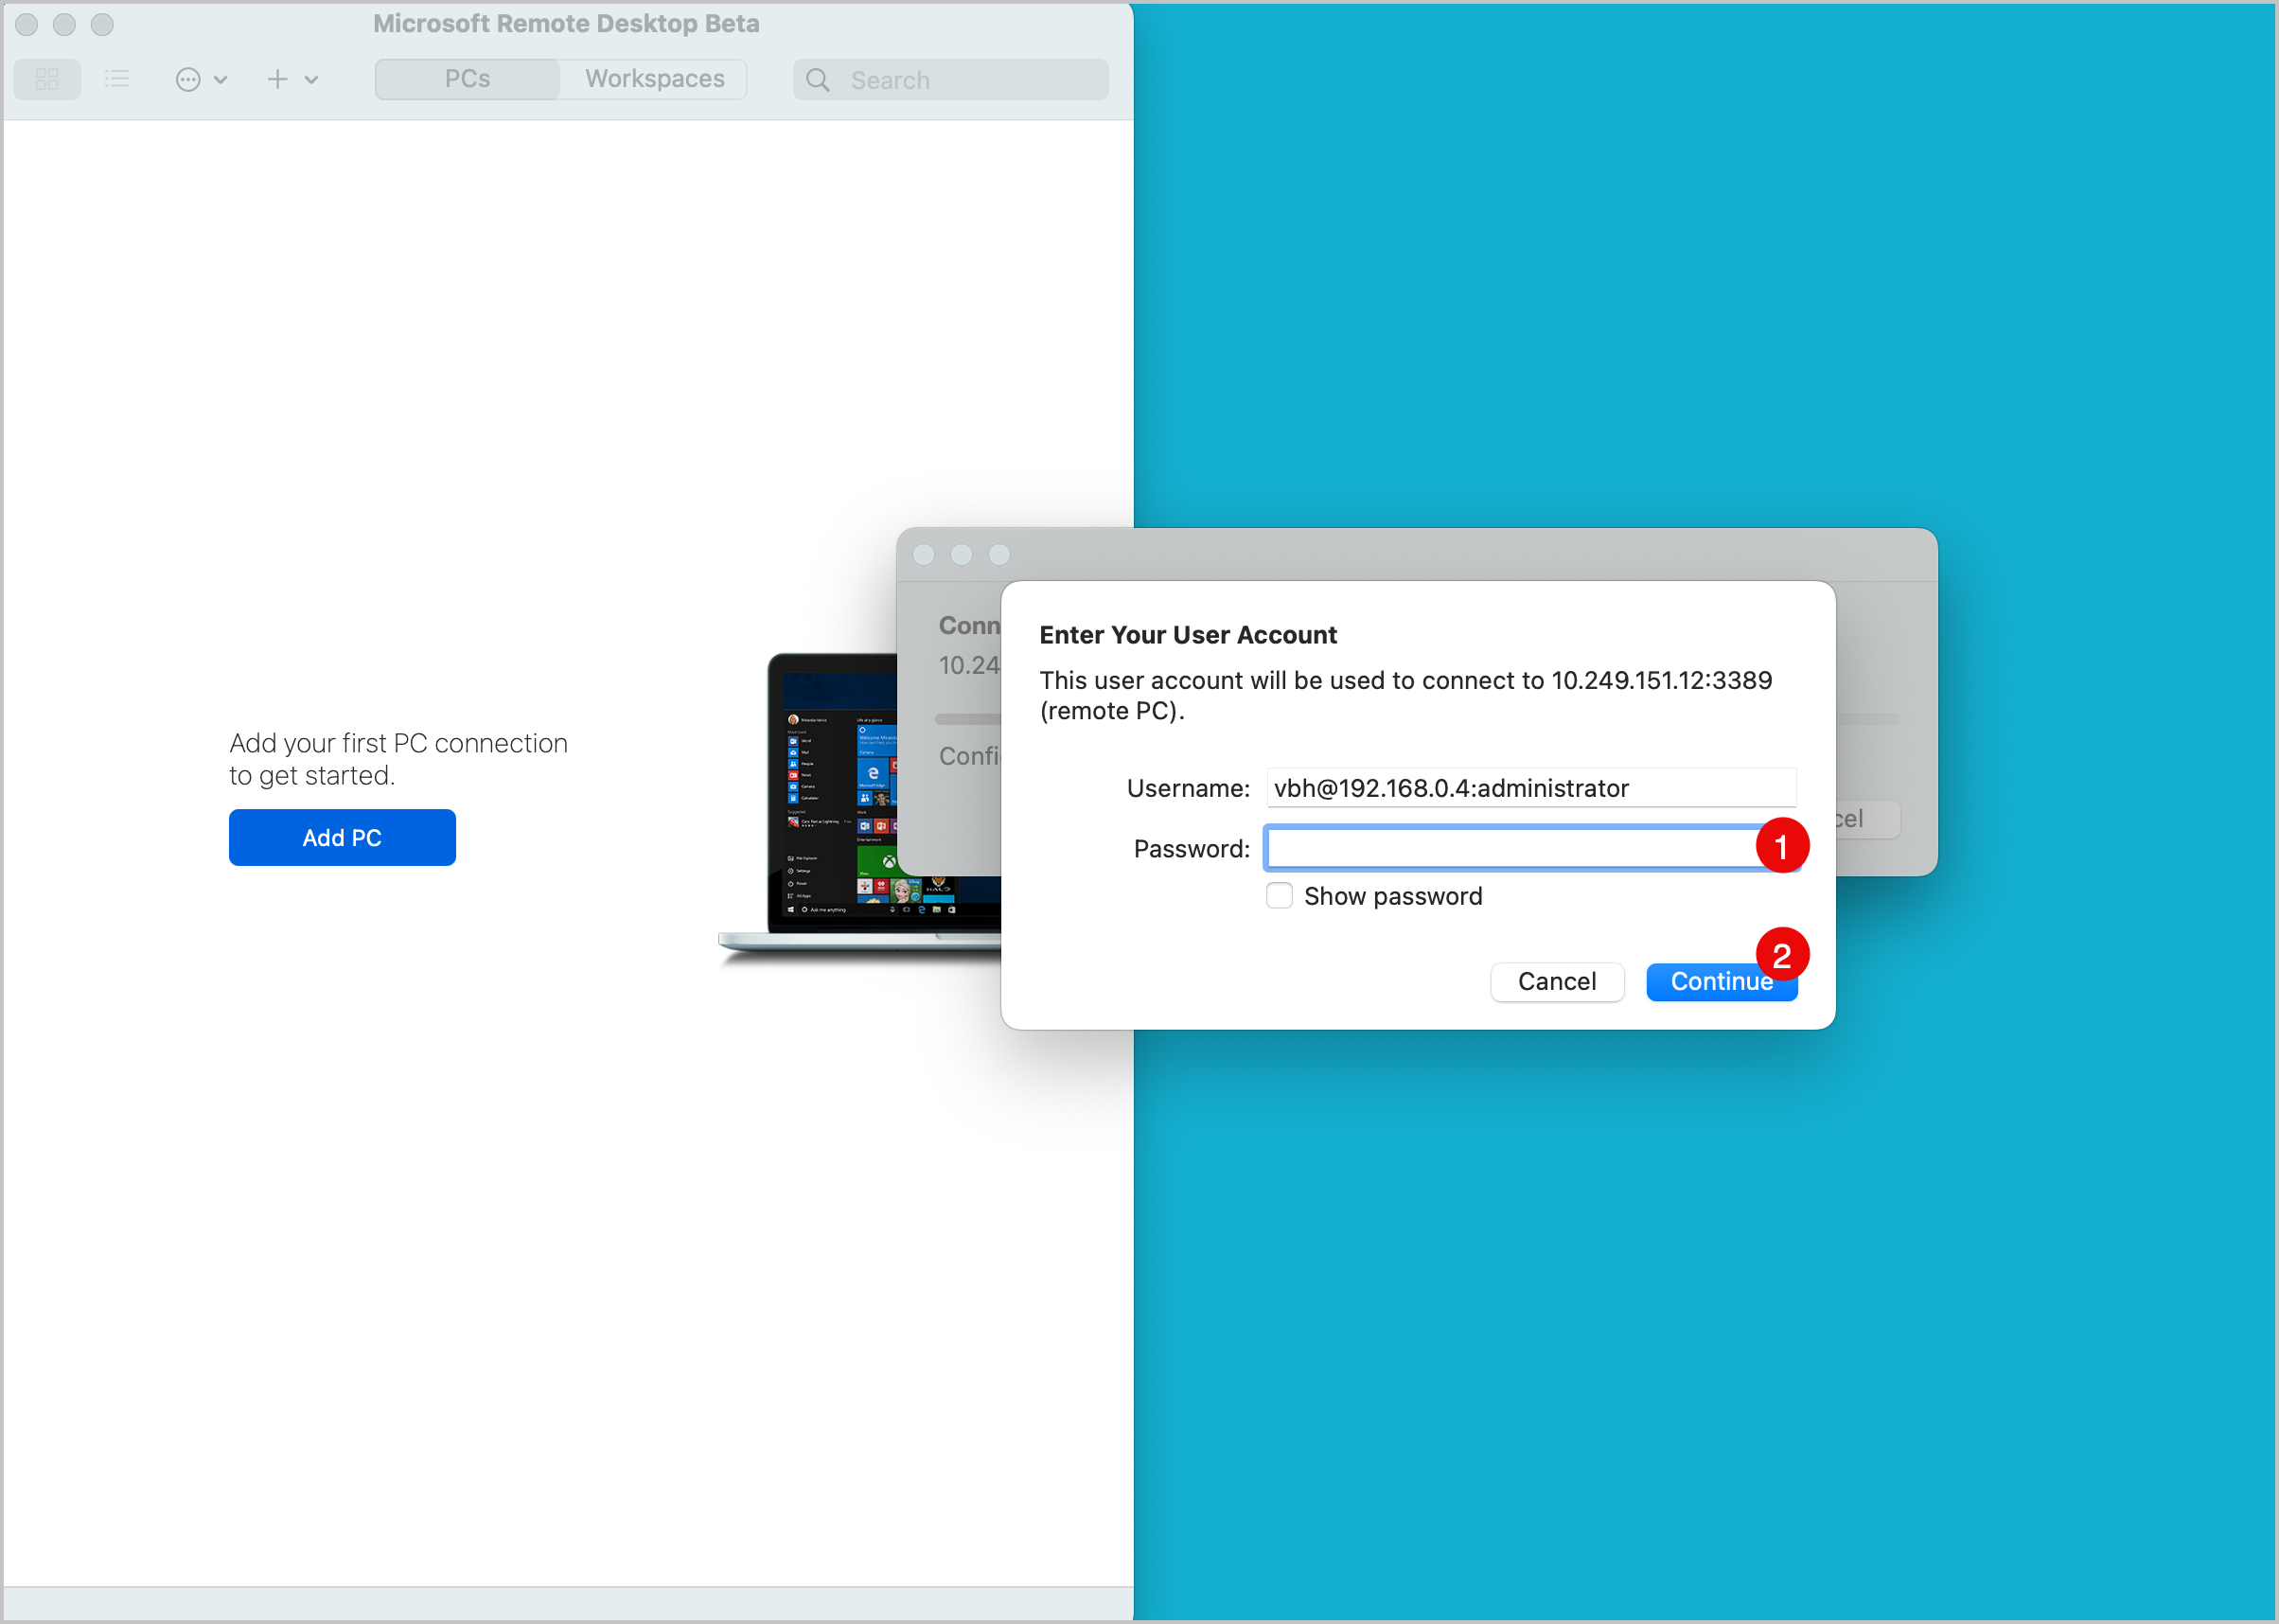The height and width of the screenshot is (1624, 2279).
Task: Click the laptop illustration thumbnail
Action: pyautogui.click(x=859, y=808)
